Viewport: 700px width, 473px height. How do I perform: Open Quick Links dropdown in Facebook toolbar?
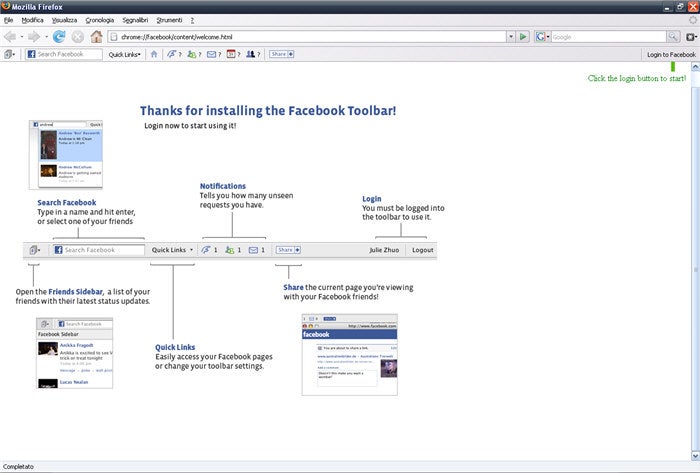pos(125,54)
